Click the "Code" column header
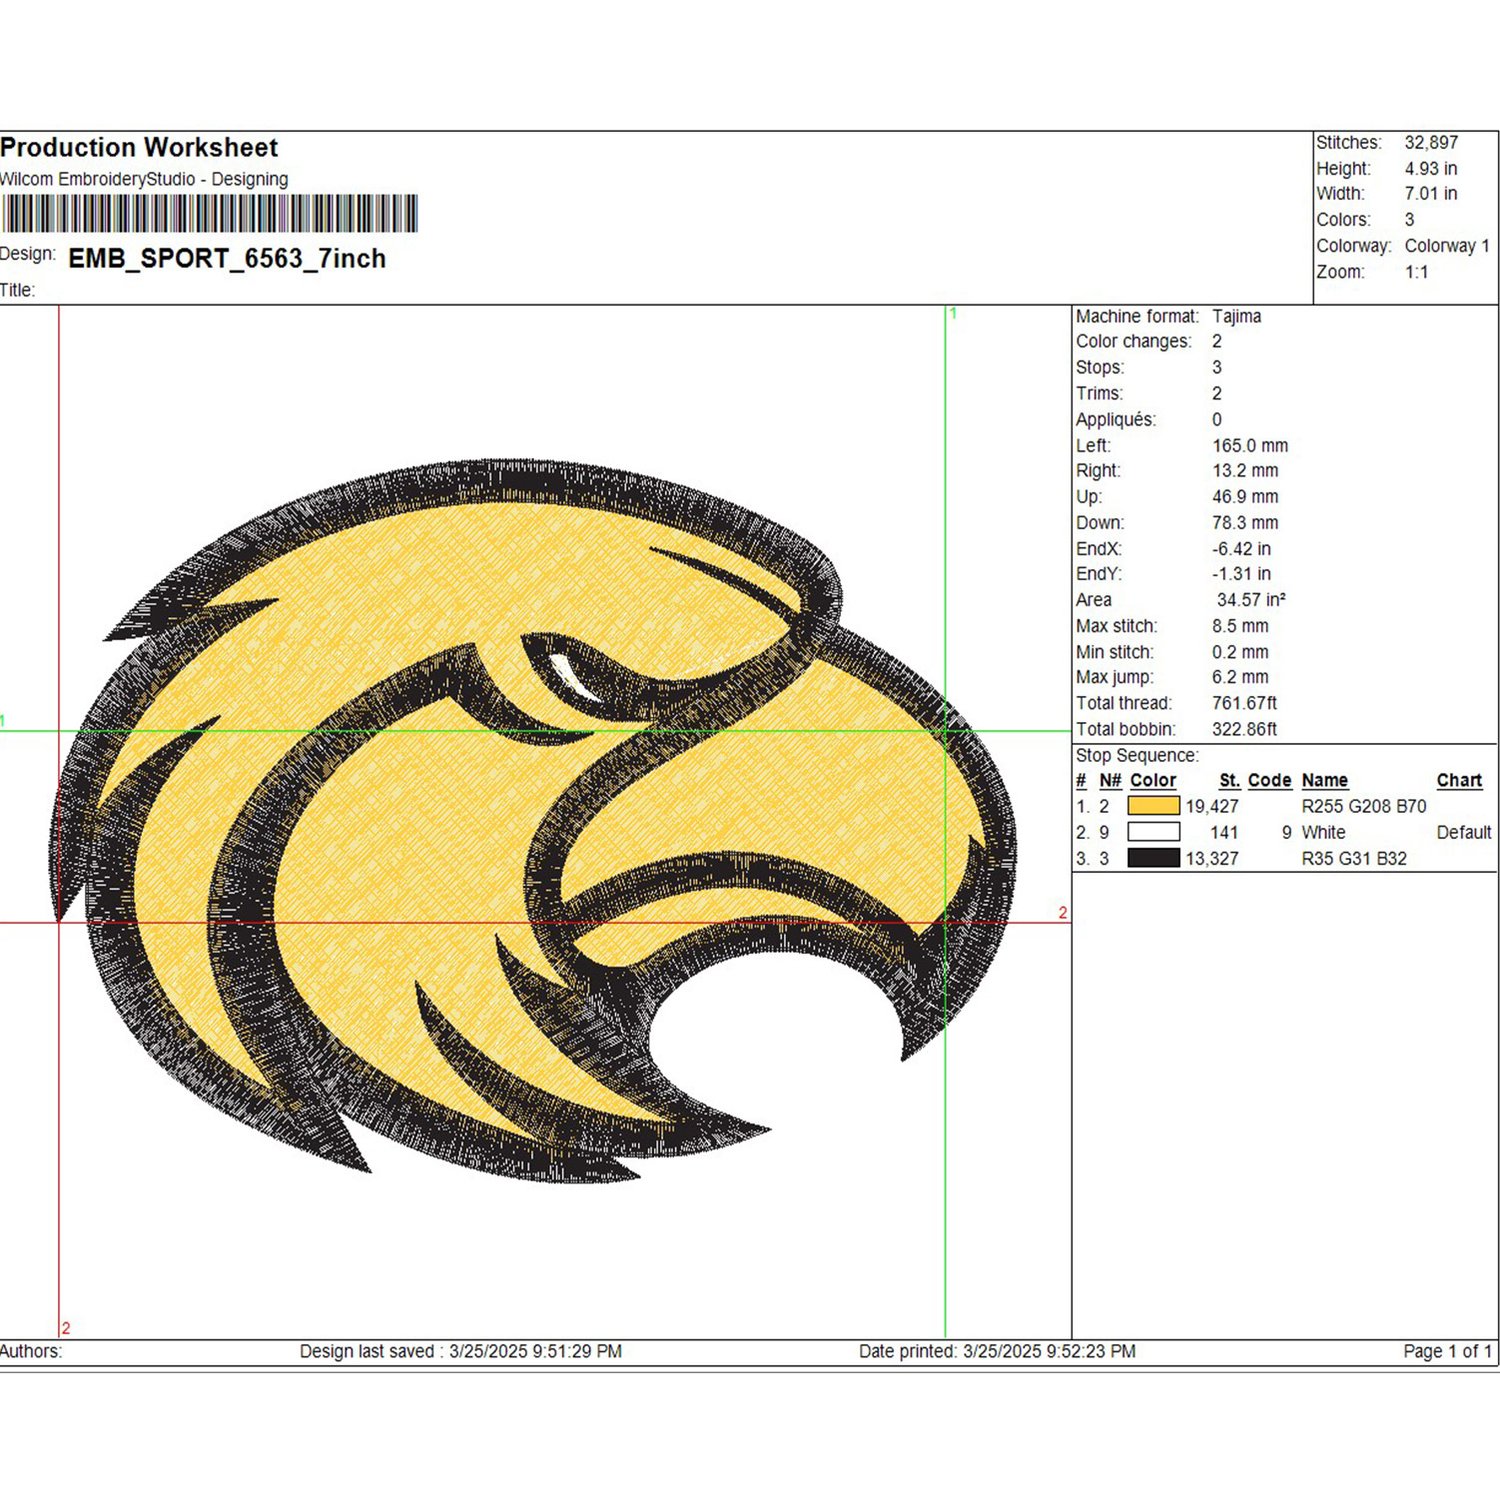The image size is (1500, 1495). point(1269,781)
